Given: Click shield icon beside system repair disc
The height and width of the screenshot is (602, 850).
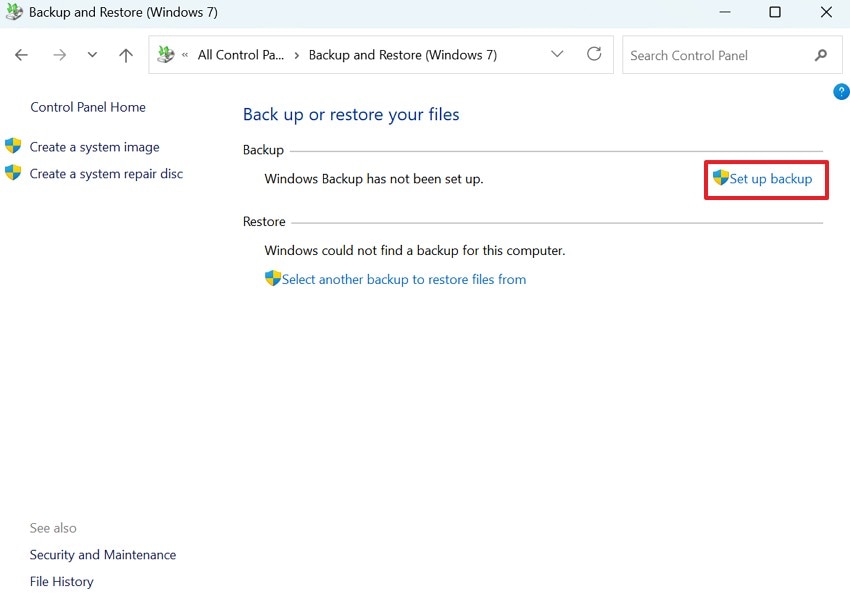Looking at the screenshot, I should tap(13, 172).
